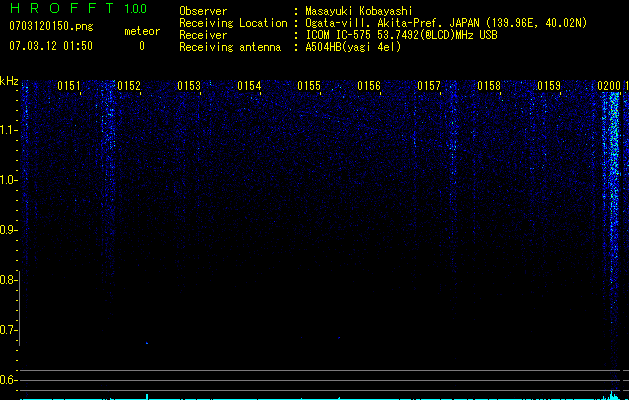The height and width of the screenshot is (400, 629).
Task: Click the 0.7 frequency axis label
Action: click(7, 330)
